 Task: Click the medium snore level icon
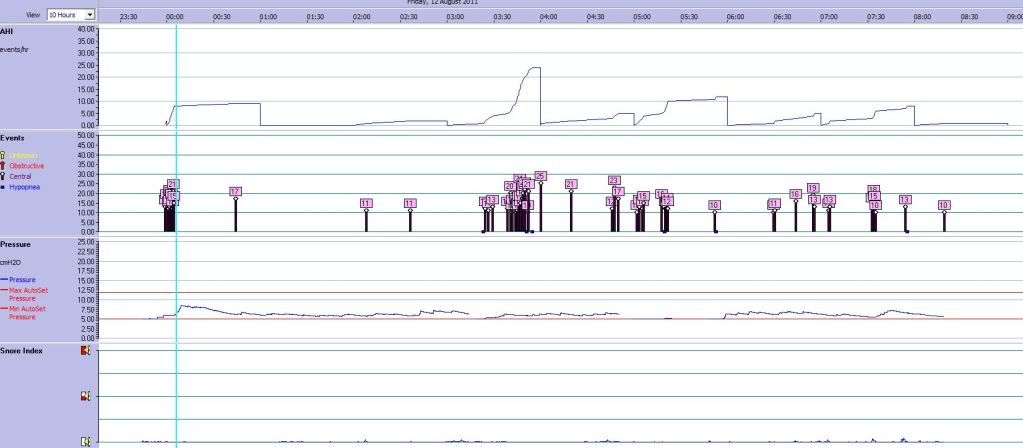85,396
